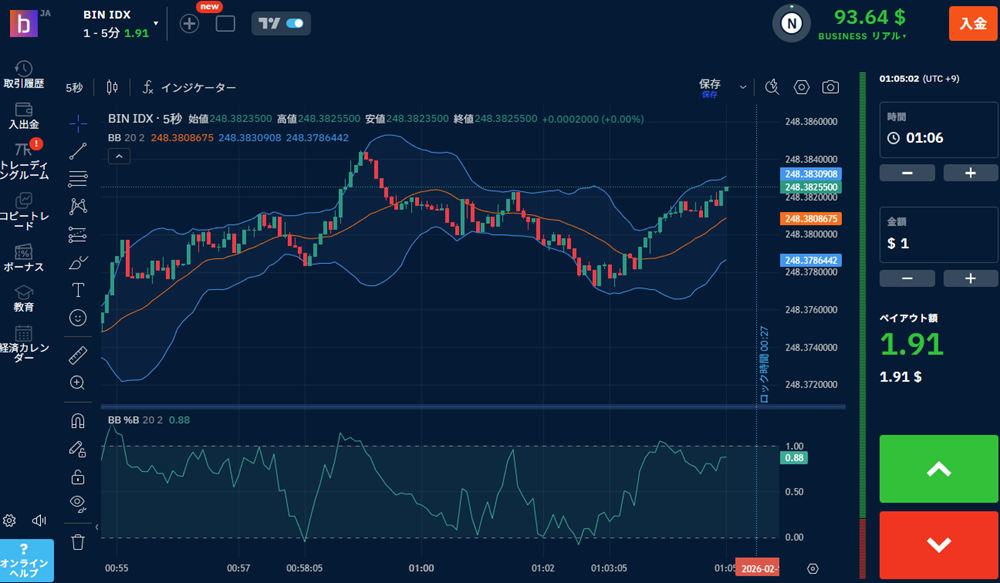Collapse the indicator legend chevron
The width and height of the screenshot is (1000, 583).
[x=118, y=156]
